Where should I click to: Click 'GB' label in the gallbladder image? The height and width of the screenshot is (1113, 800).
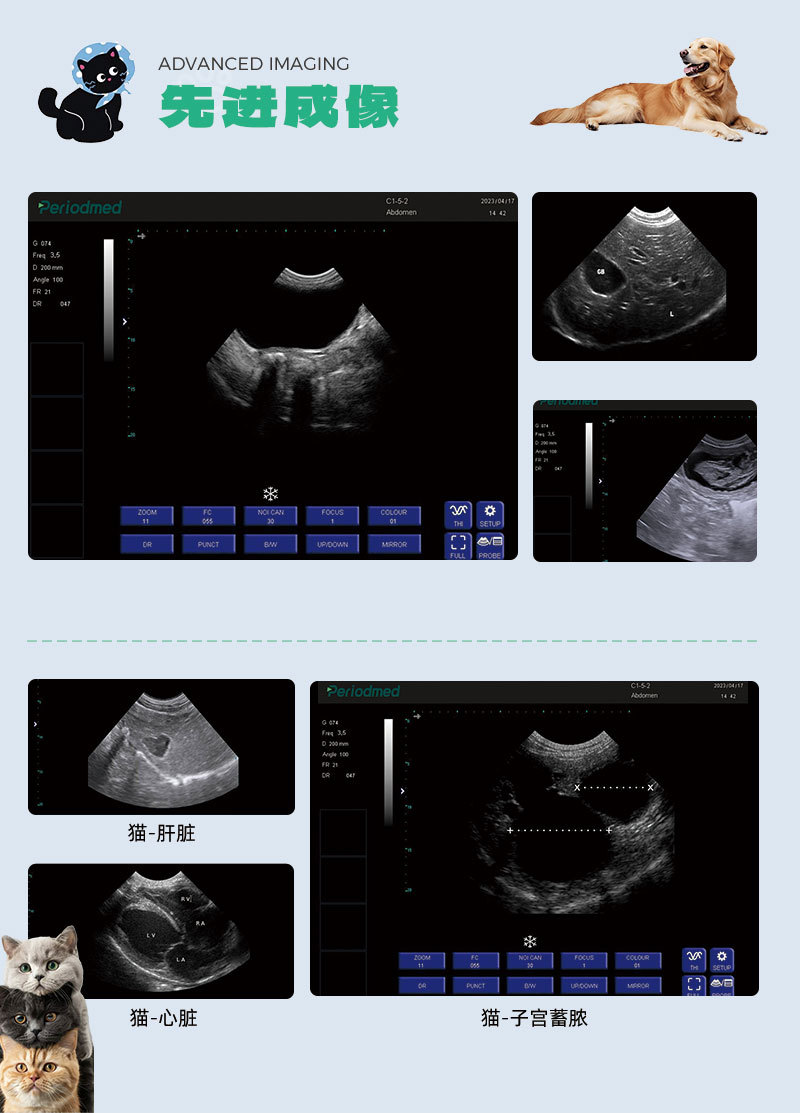click(601, 272)
